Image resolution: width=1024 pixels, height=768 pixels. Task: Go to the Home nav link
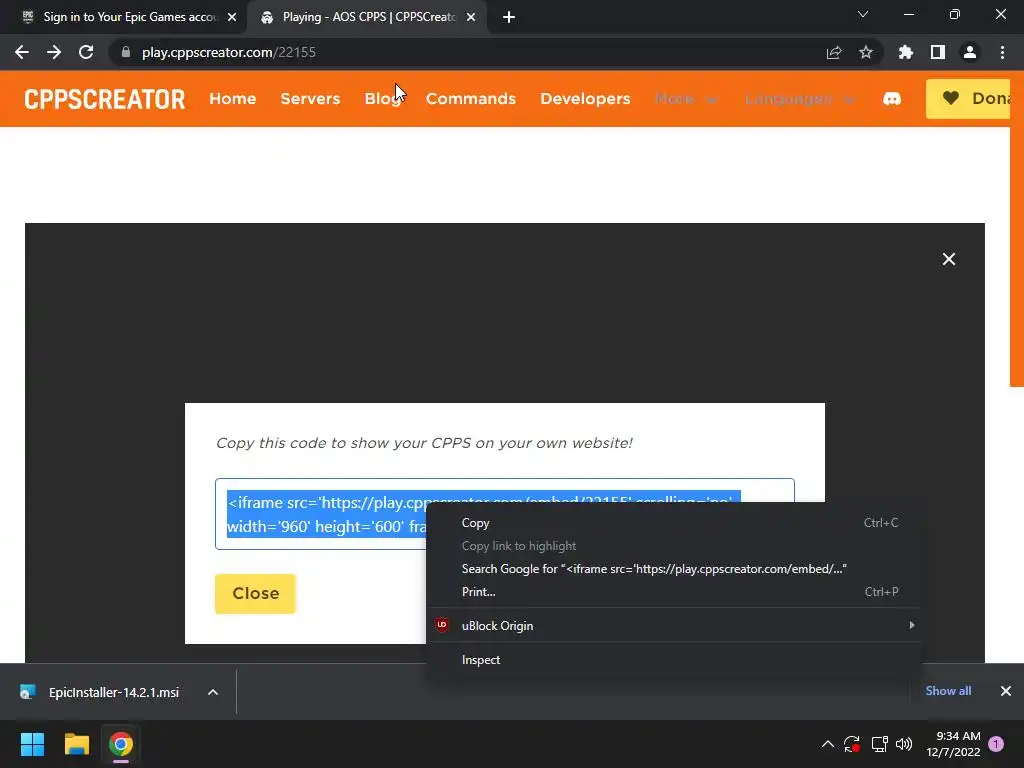click(x=232, y=99)
